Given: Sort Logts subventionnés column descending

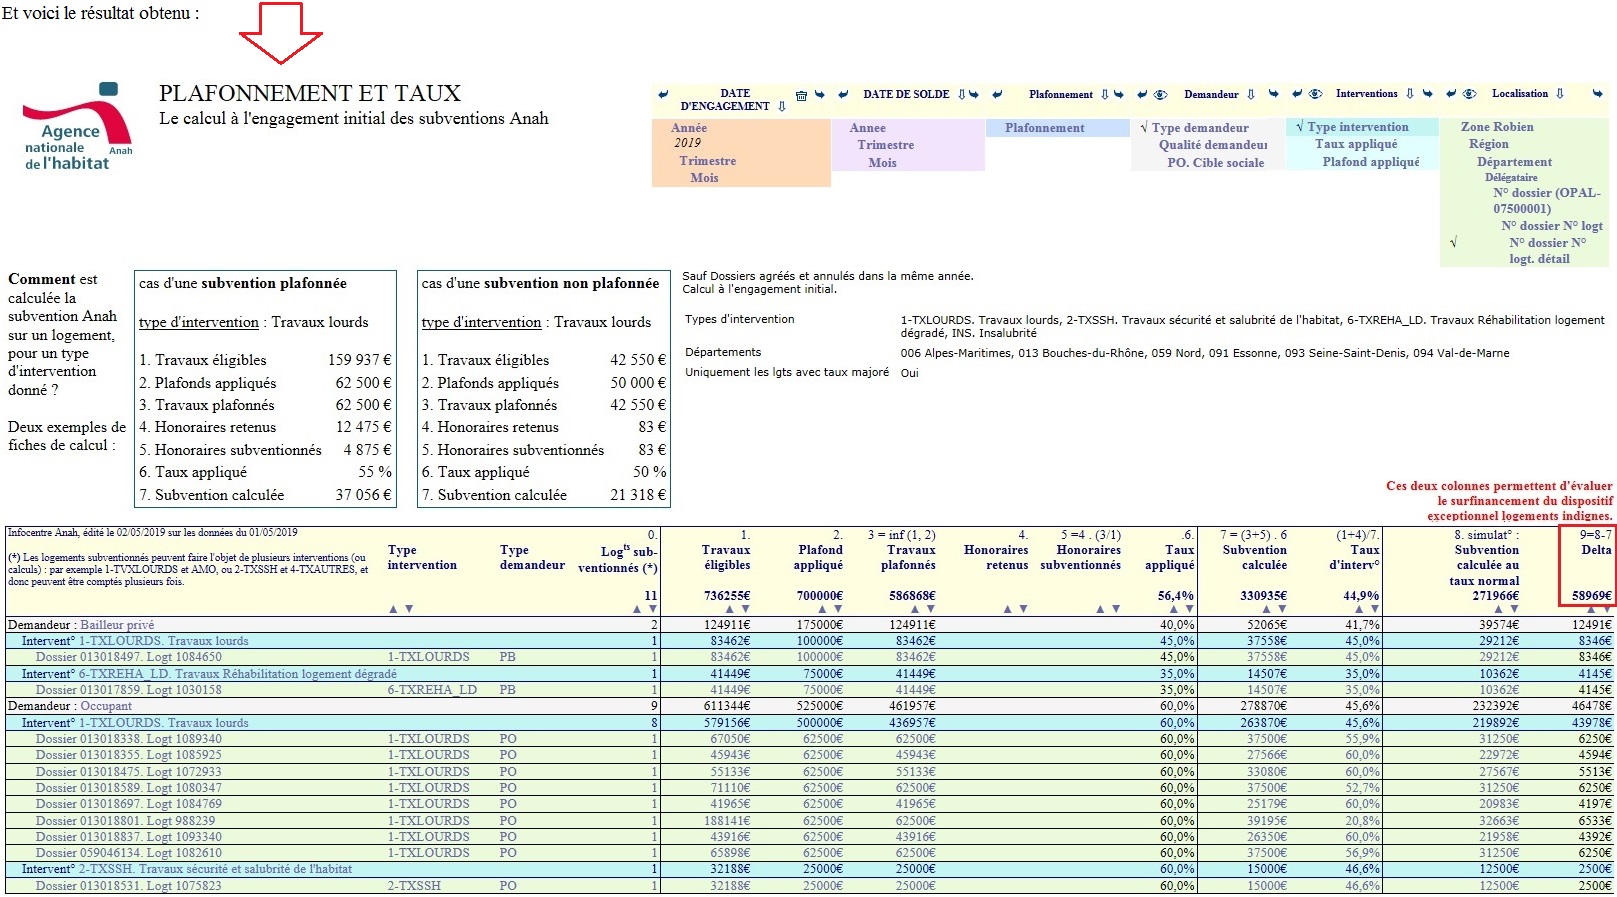Looking at the screenshot, I should pos(653,609).
